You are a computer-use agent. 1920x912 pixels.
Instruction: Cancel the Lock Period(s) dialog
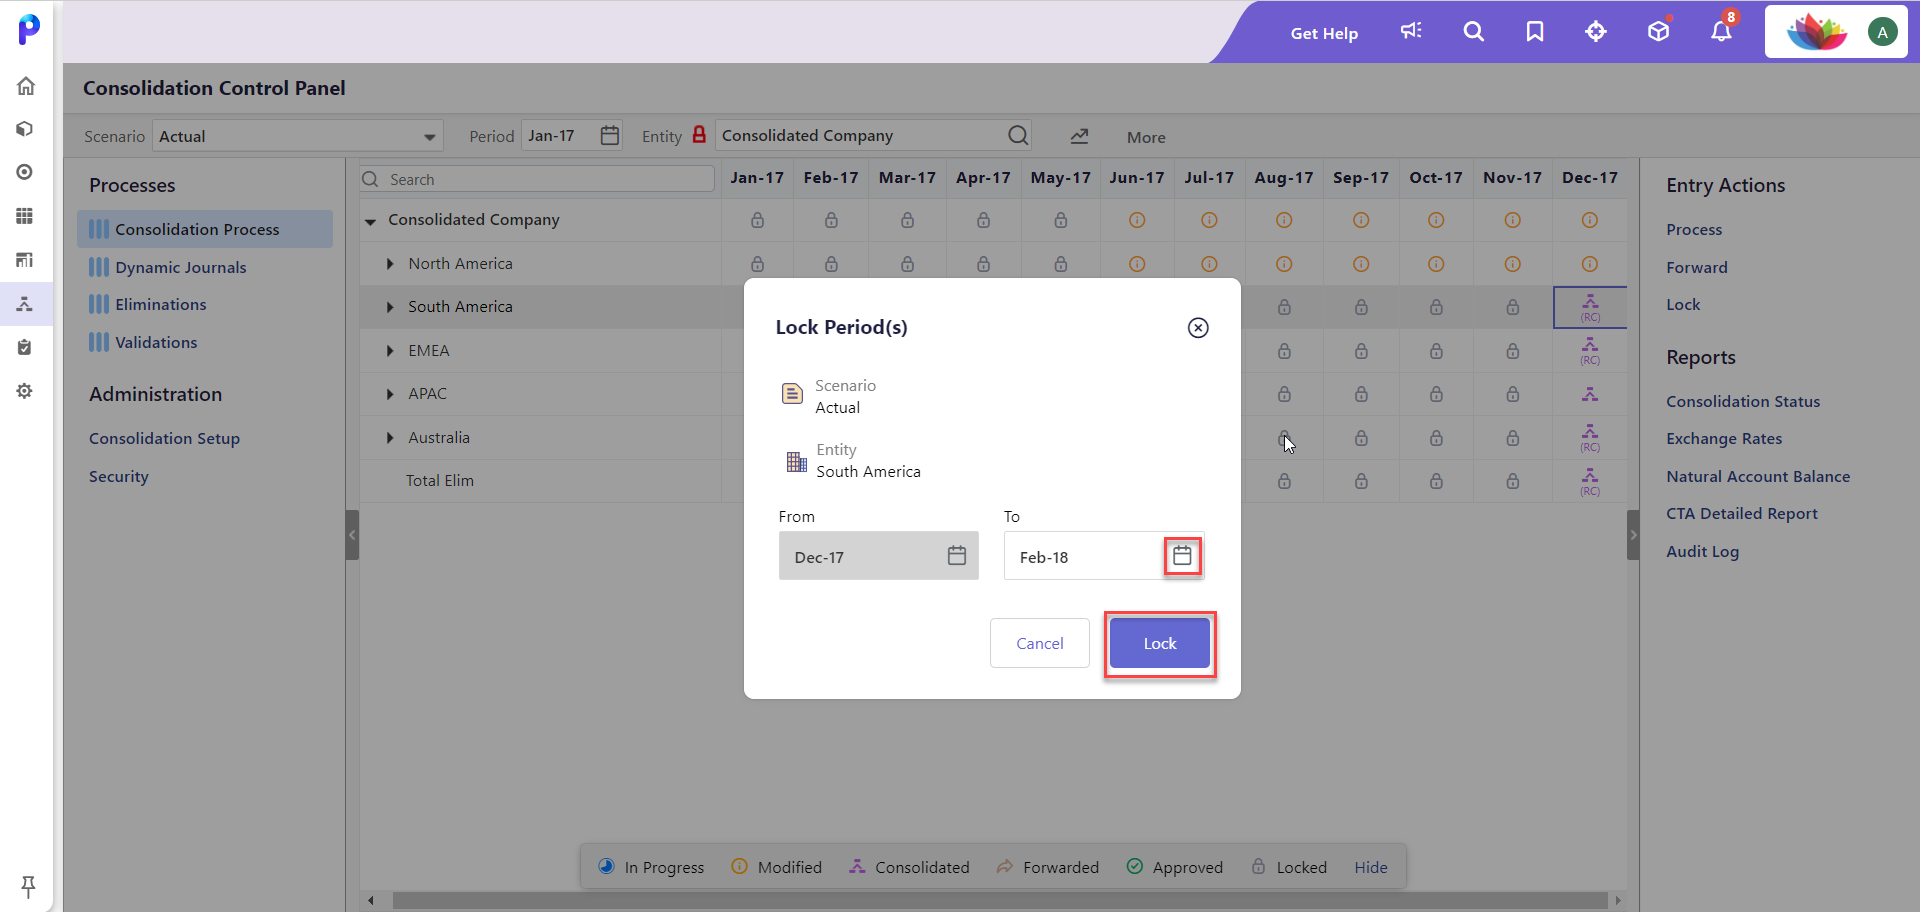pyautogui.click(x=1039, y=643)
